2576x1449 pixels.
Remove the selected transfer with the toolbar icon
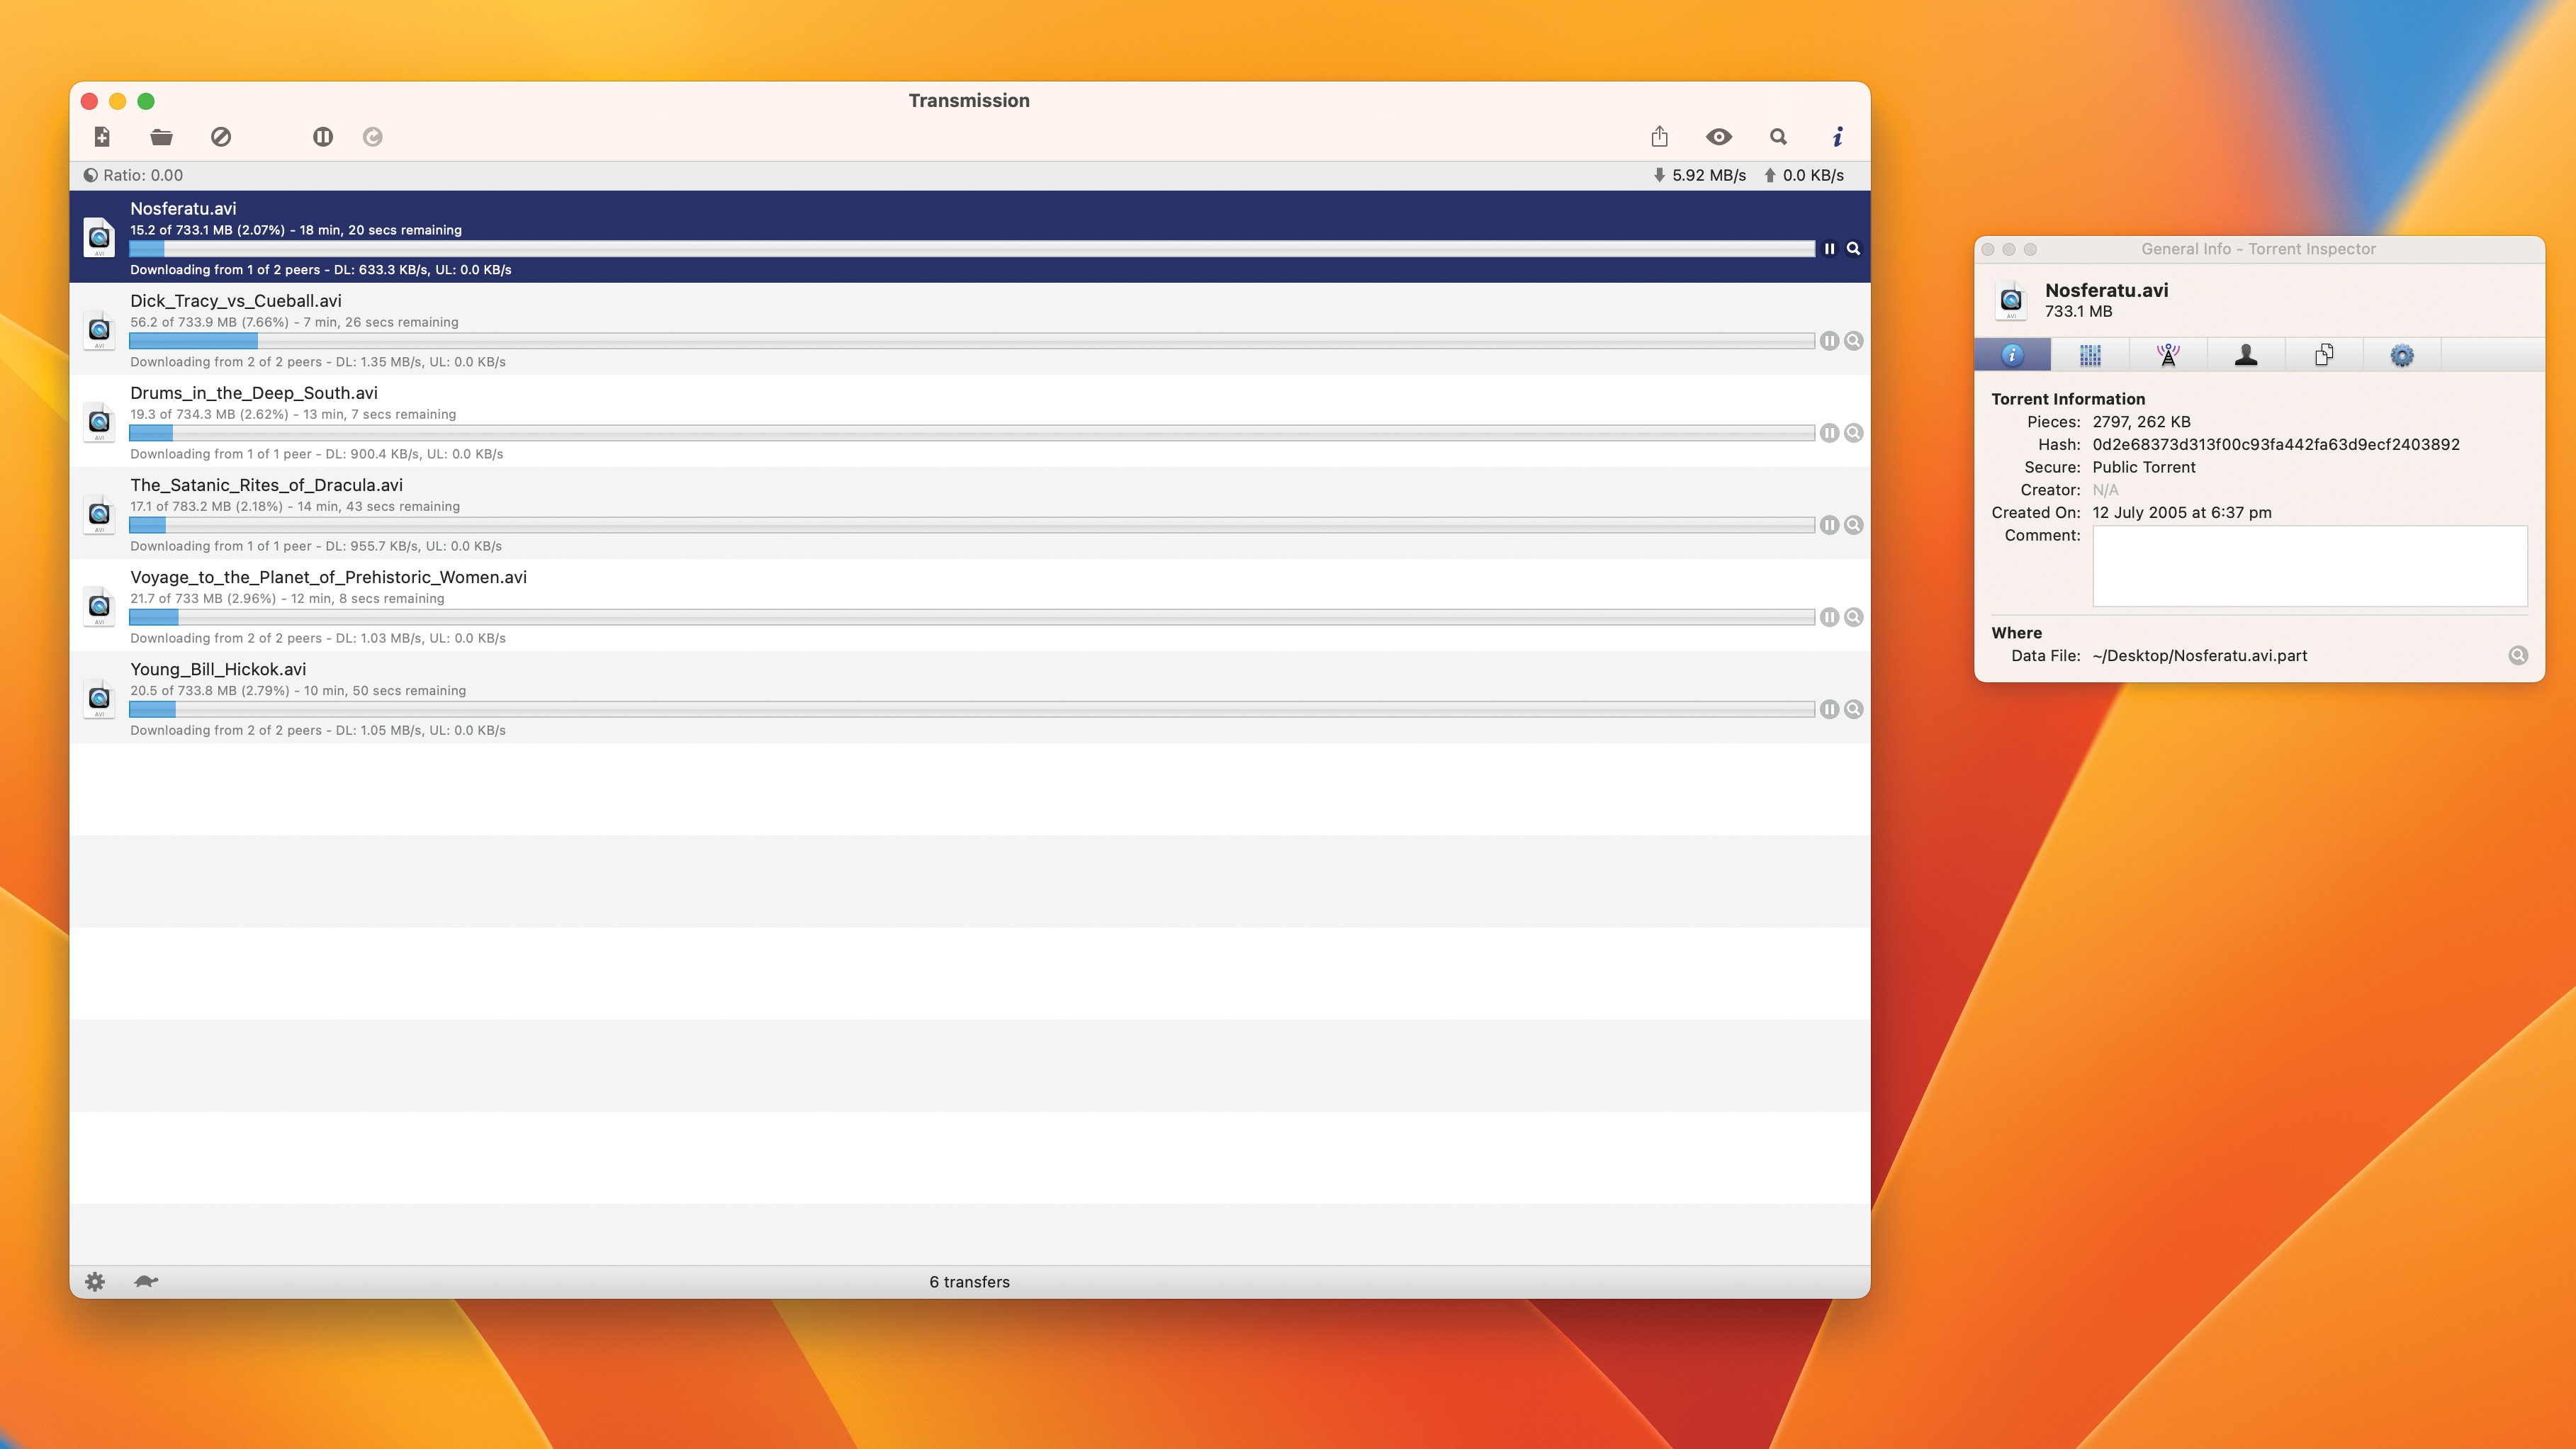pos(221,137)
